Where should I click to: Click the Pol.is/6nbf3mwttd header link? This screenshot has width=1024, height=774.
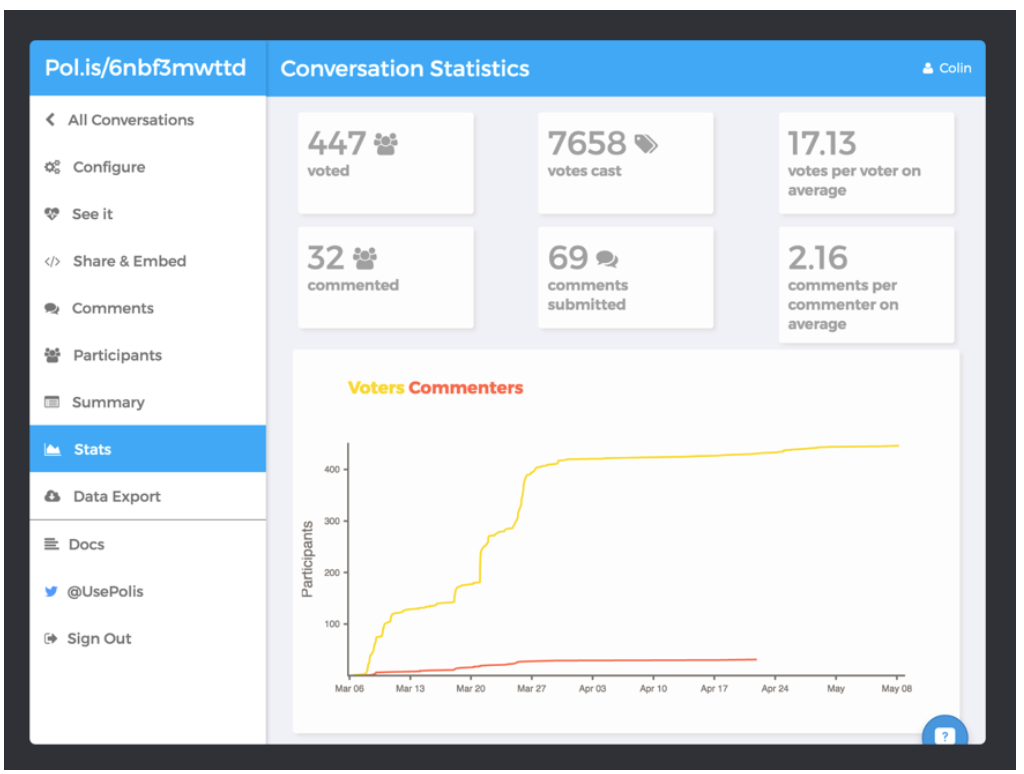click(x=145, y=67)
